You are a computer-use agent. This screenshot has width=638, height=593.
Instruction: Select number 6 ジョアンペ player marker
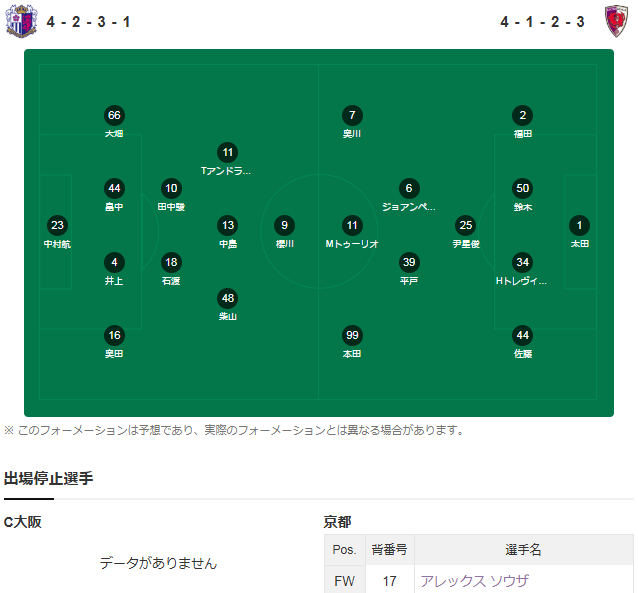[x=408, y=188]
